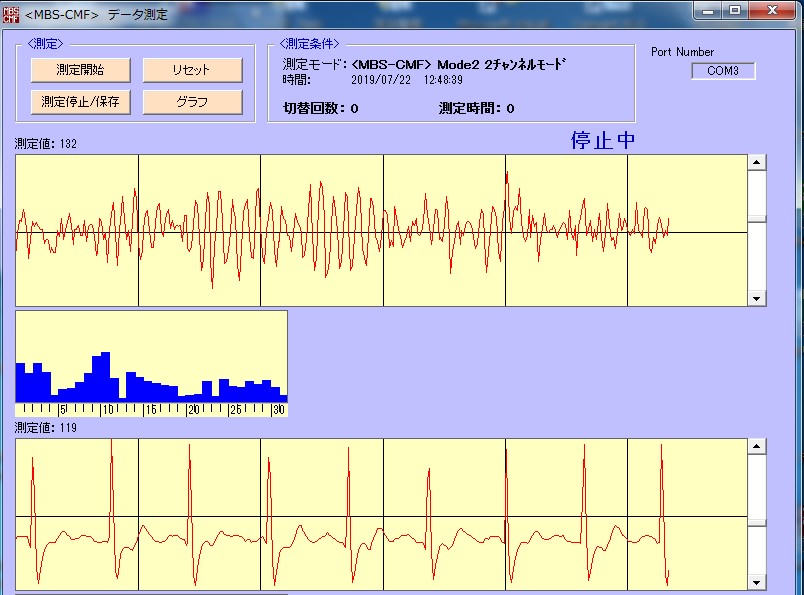Click the 測定開始 button
Screen dimensions: 804x595
coord(80,70)
